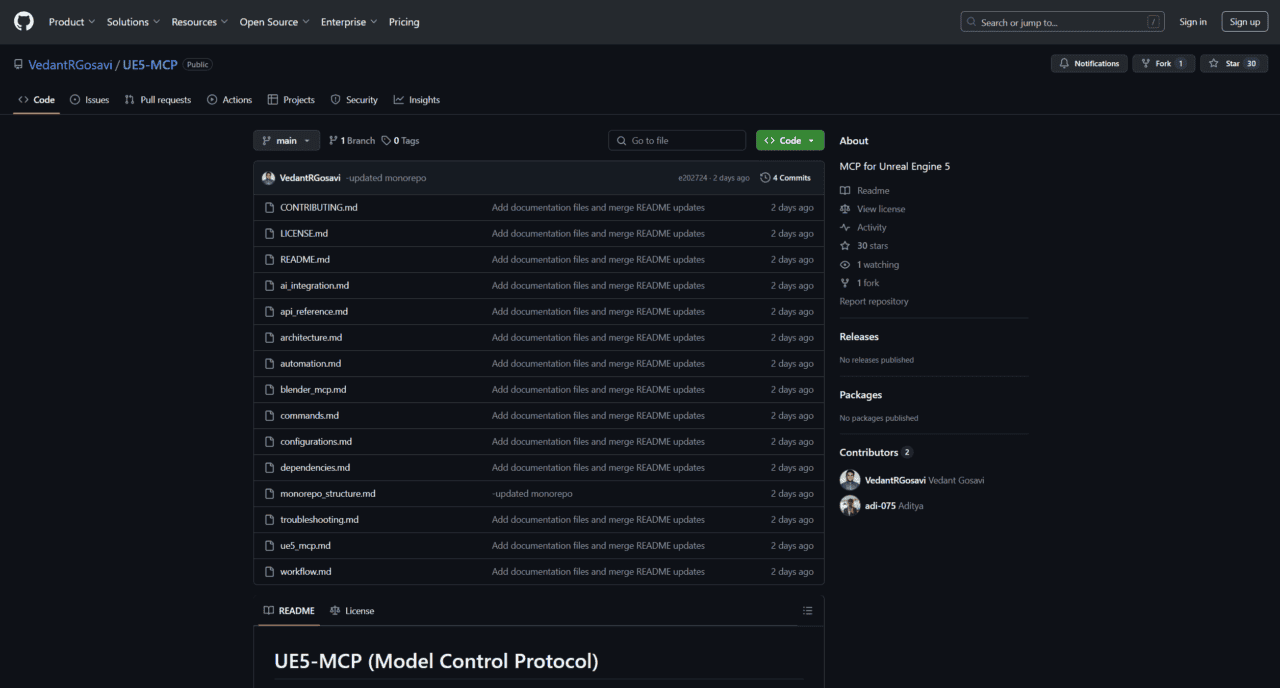1280x688 pixels.
Task: Click the -updated monorepo message on monorepo_structure.md row
Action: (x=532, y=493)
